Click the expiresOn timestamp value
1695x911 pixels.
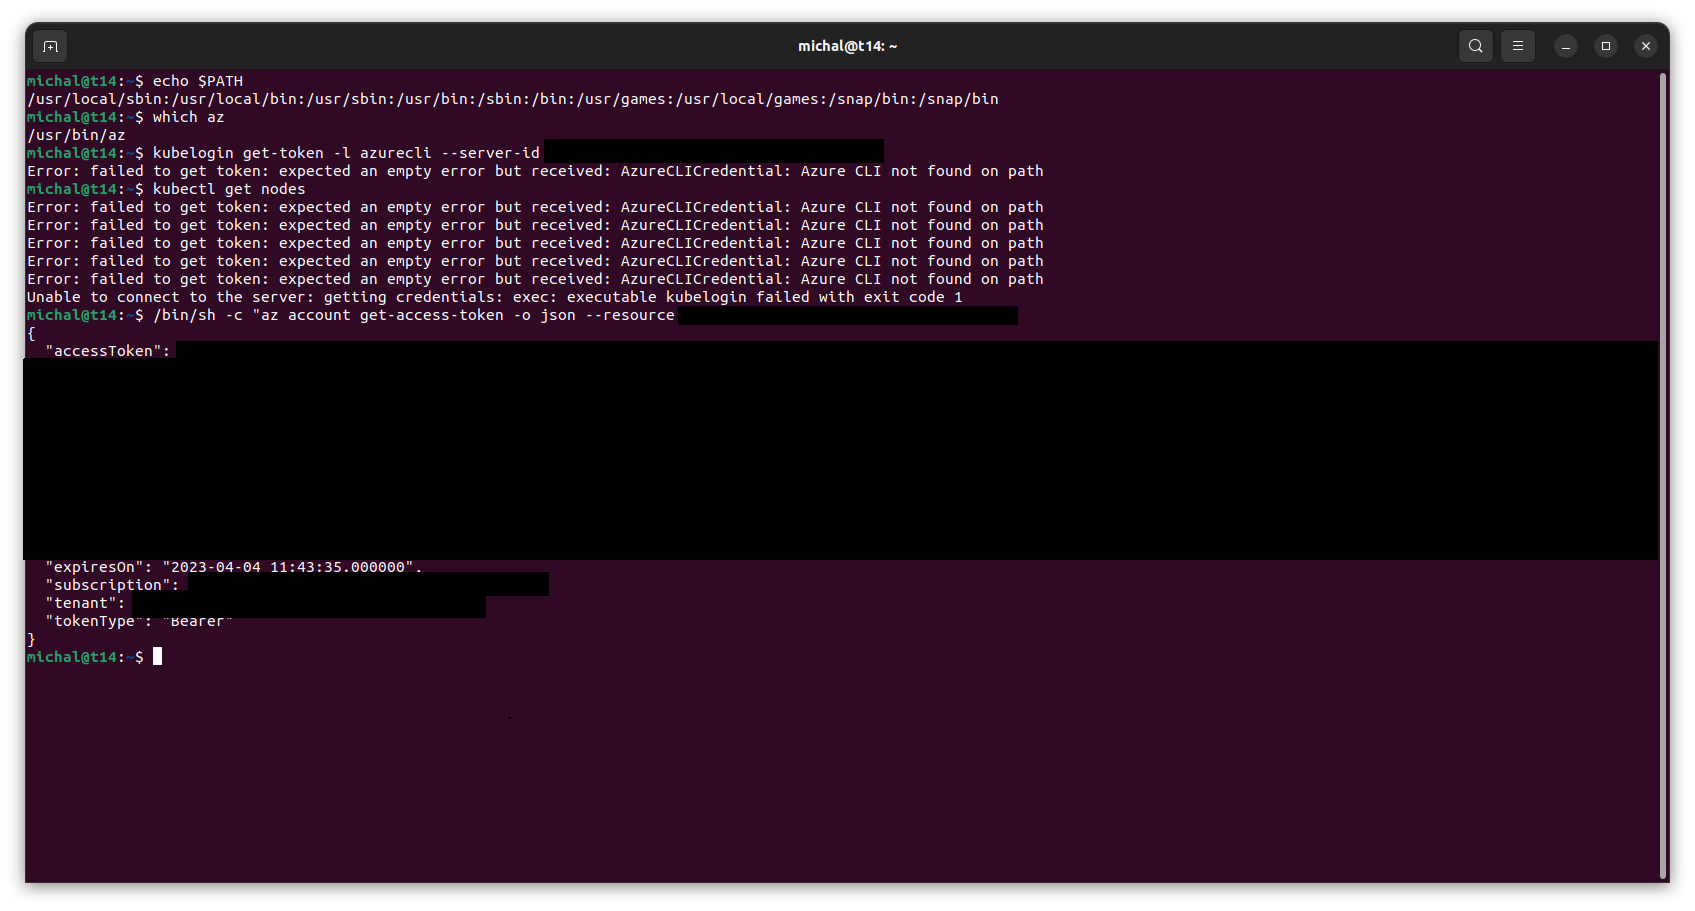290,566
